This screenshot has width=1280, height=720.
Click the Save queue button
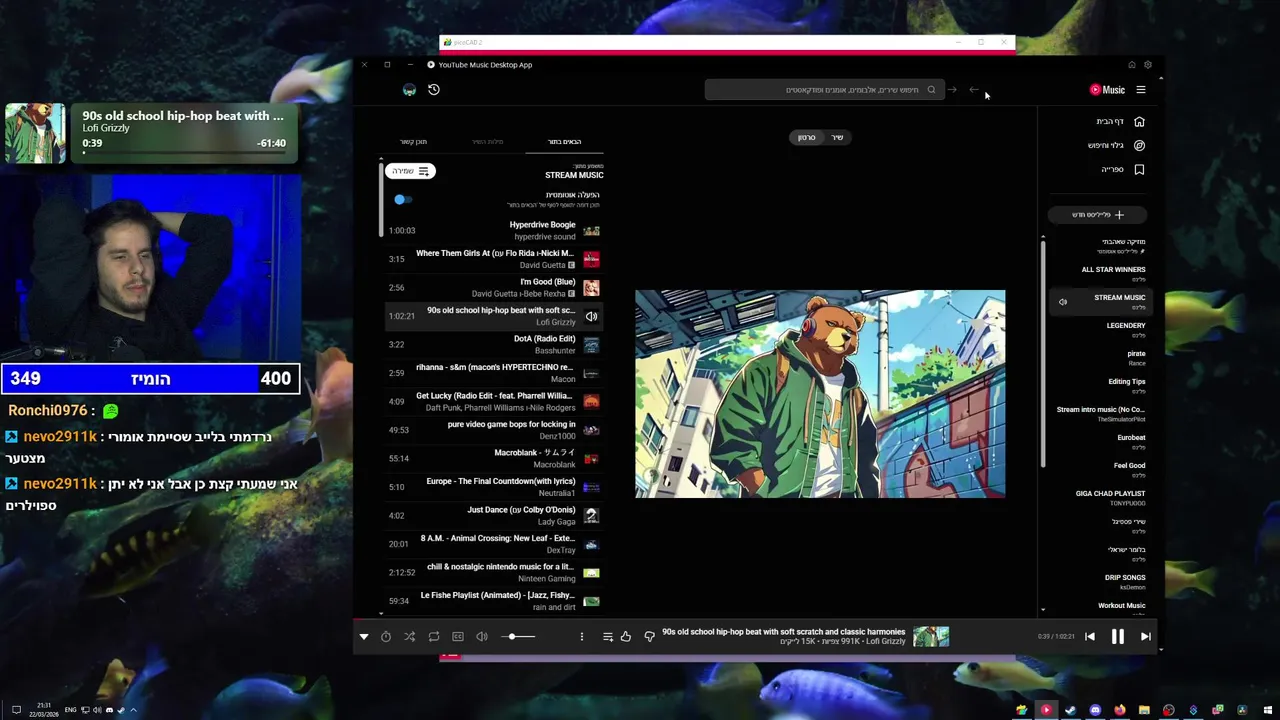pyautogui.click(x=410, y=171)
